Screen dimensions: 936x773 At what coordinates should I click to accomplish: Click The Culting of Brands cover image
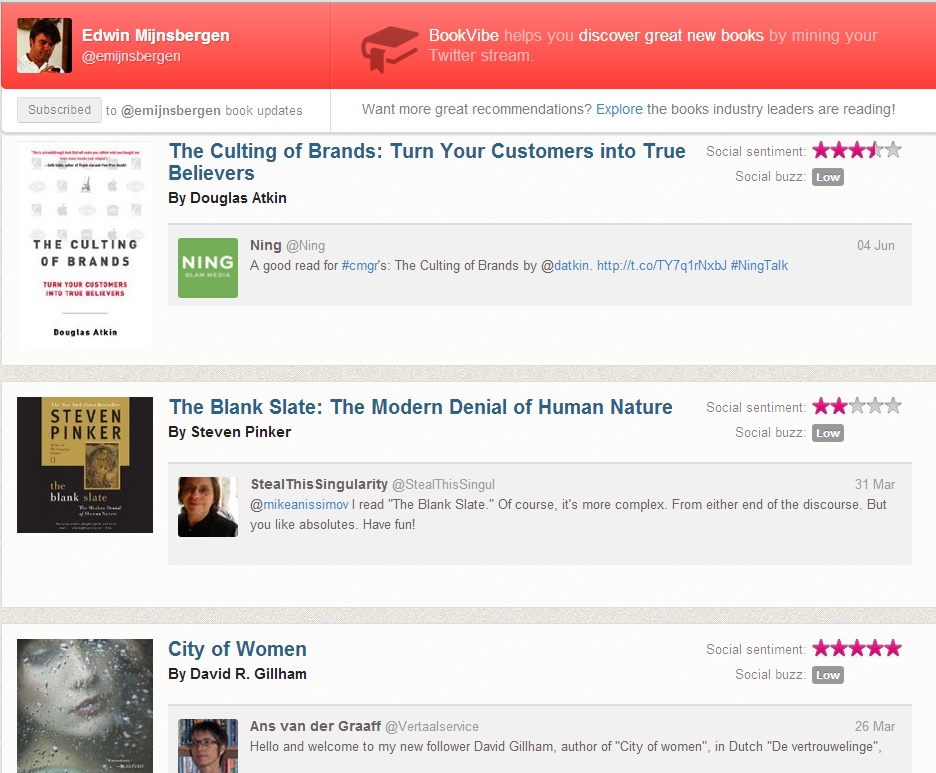85,245
